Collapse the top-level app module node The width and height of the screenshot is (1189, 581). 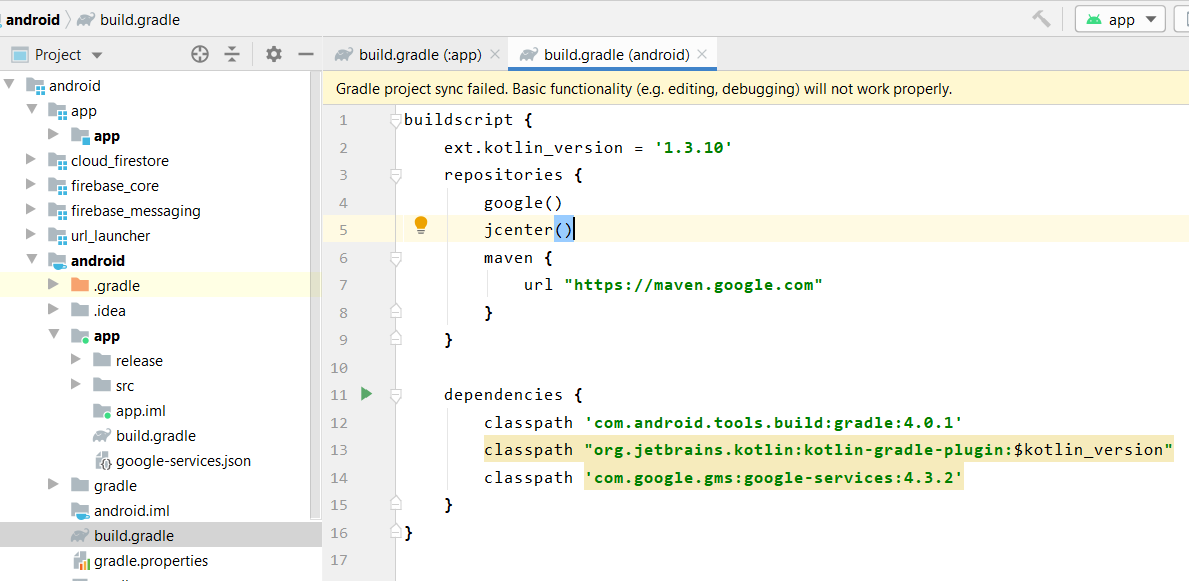click(32, 110)
